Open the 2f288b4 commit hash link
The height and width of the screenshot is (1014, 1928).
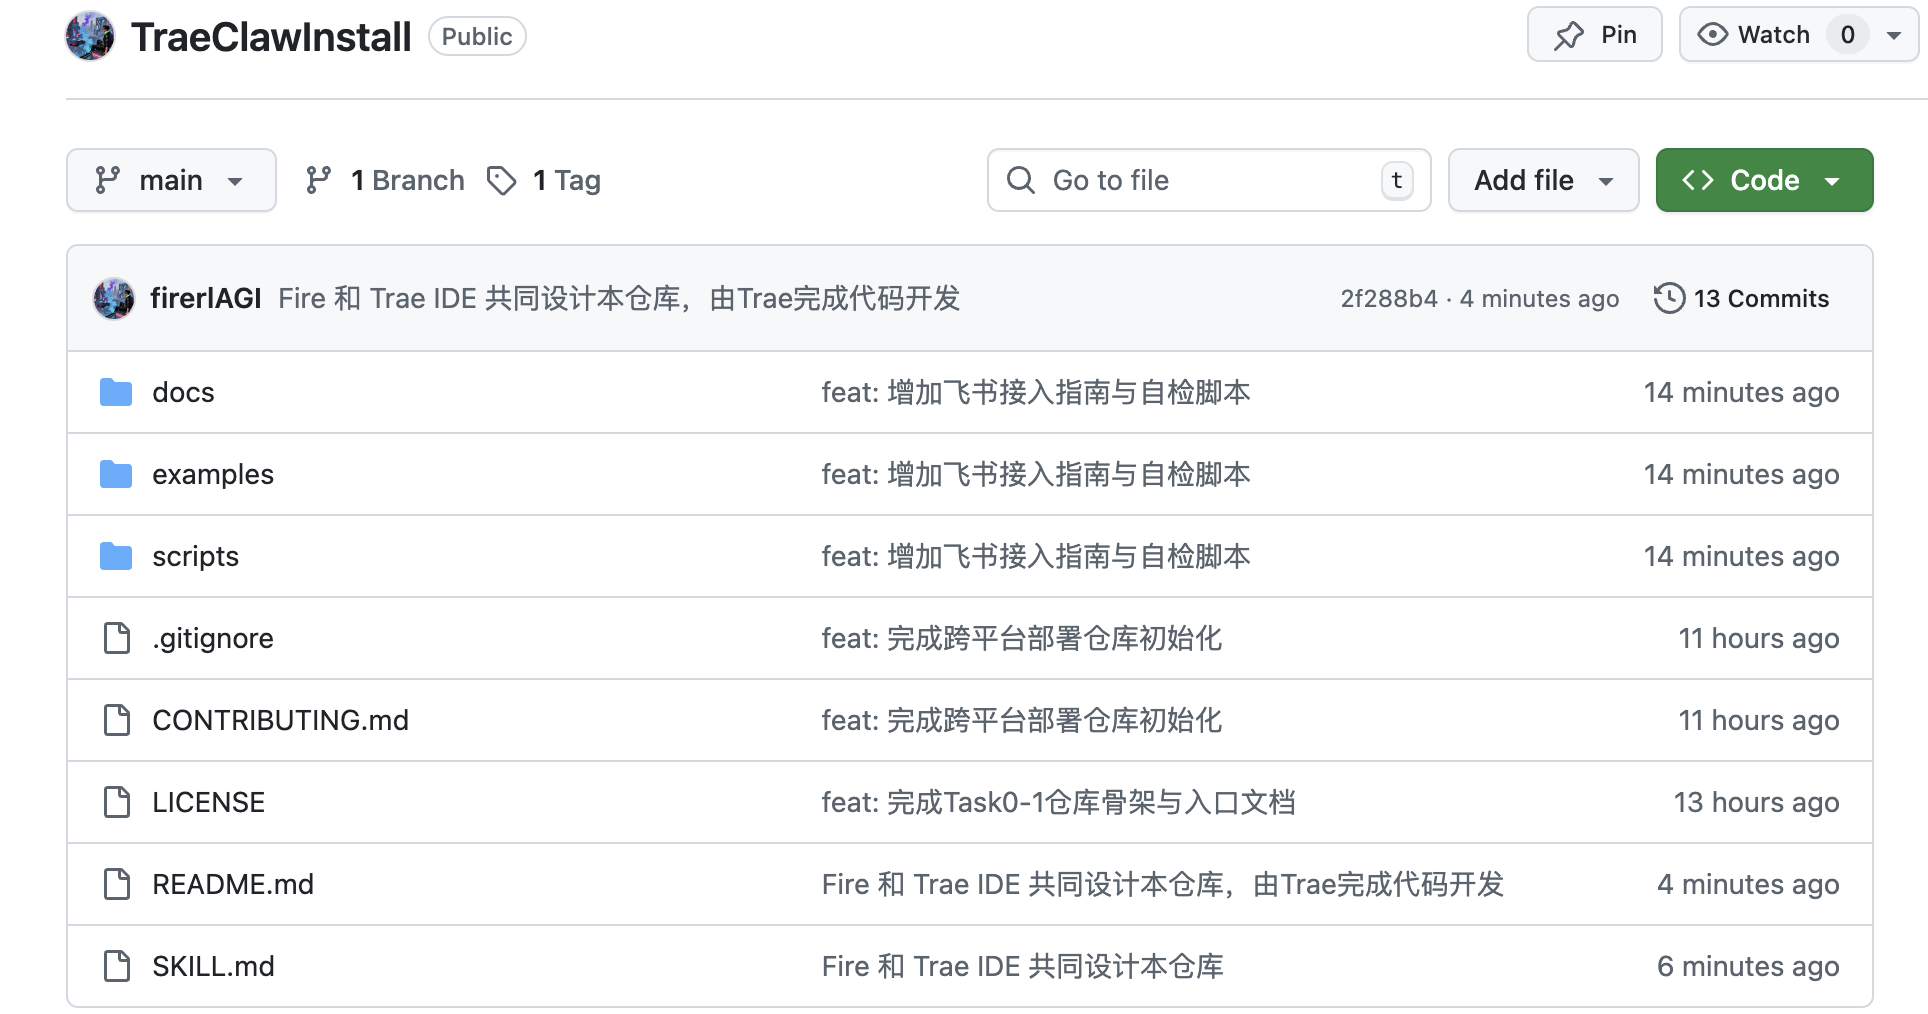click(1388, 298)
